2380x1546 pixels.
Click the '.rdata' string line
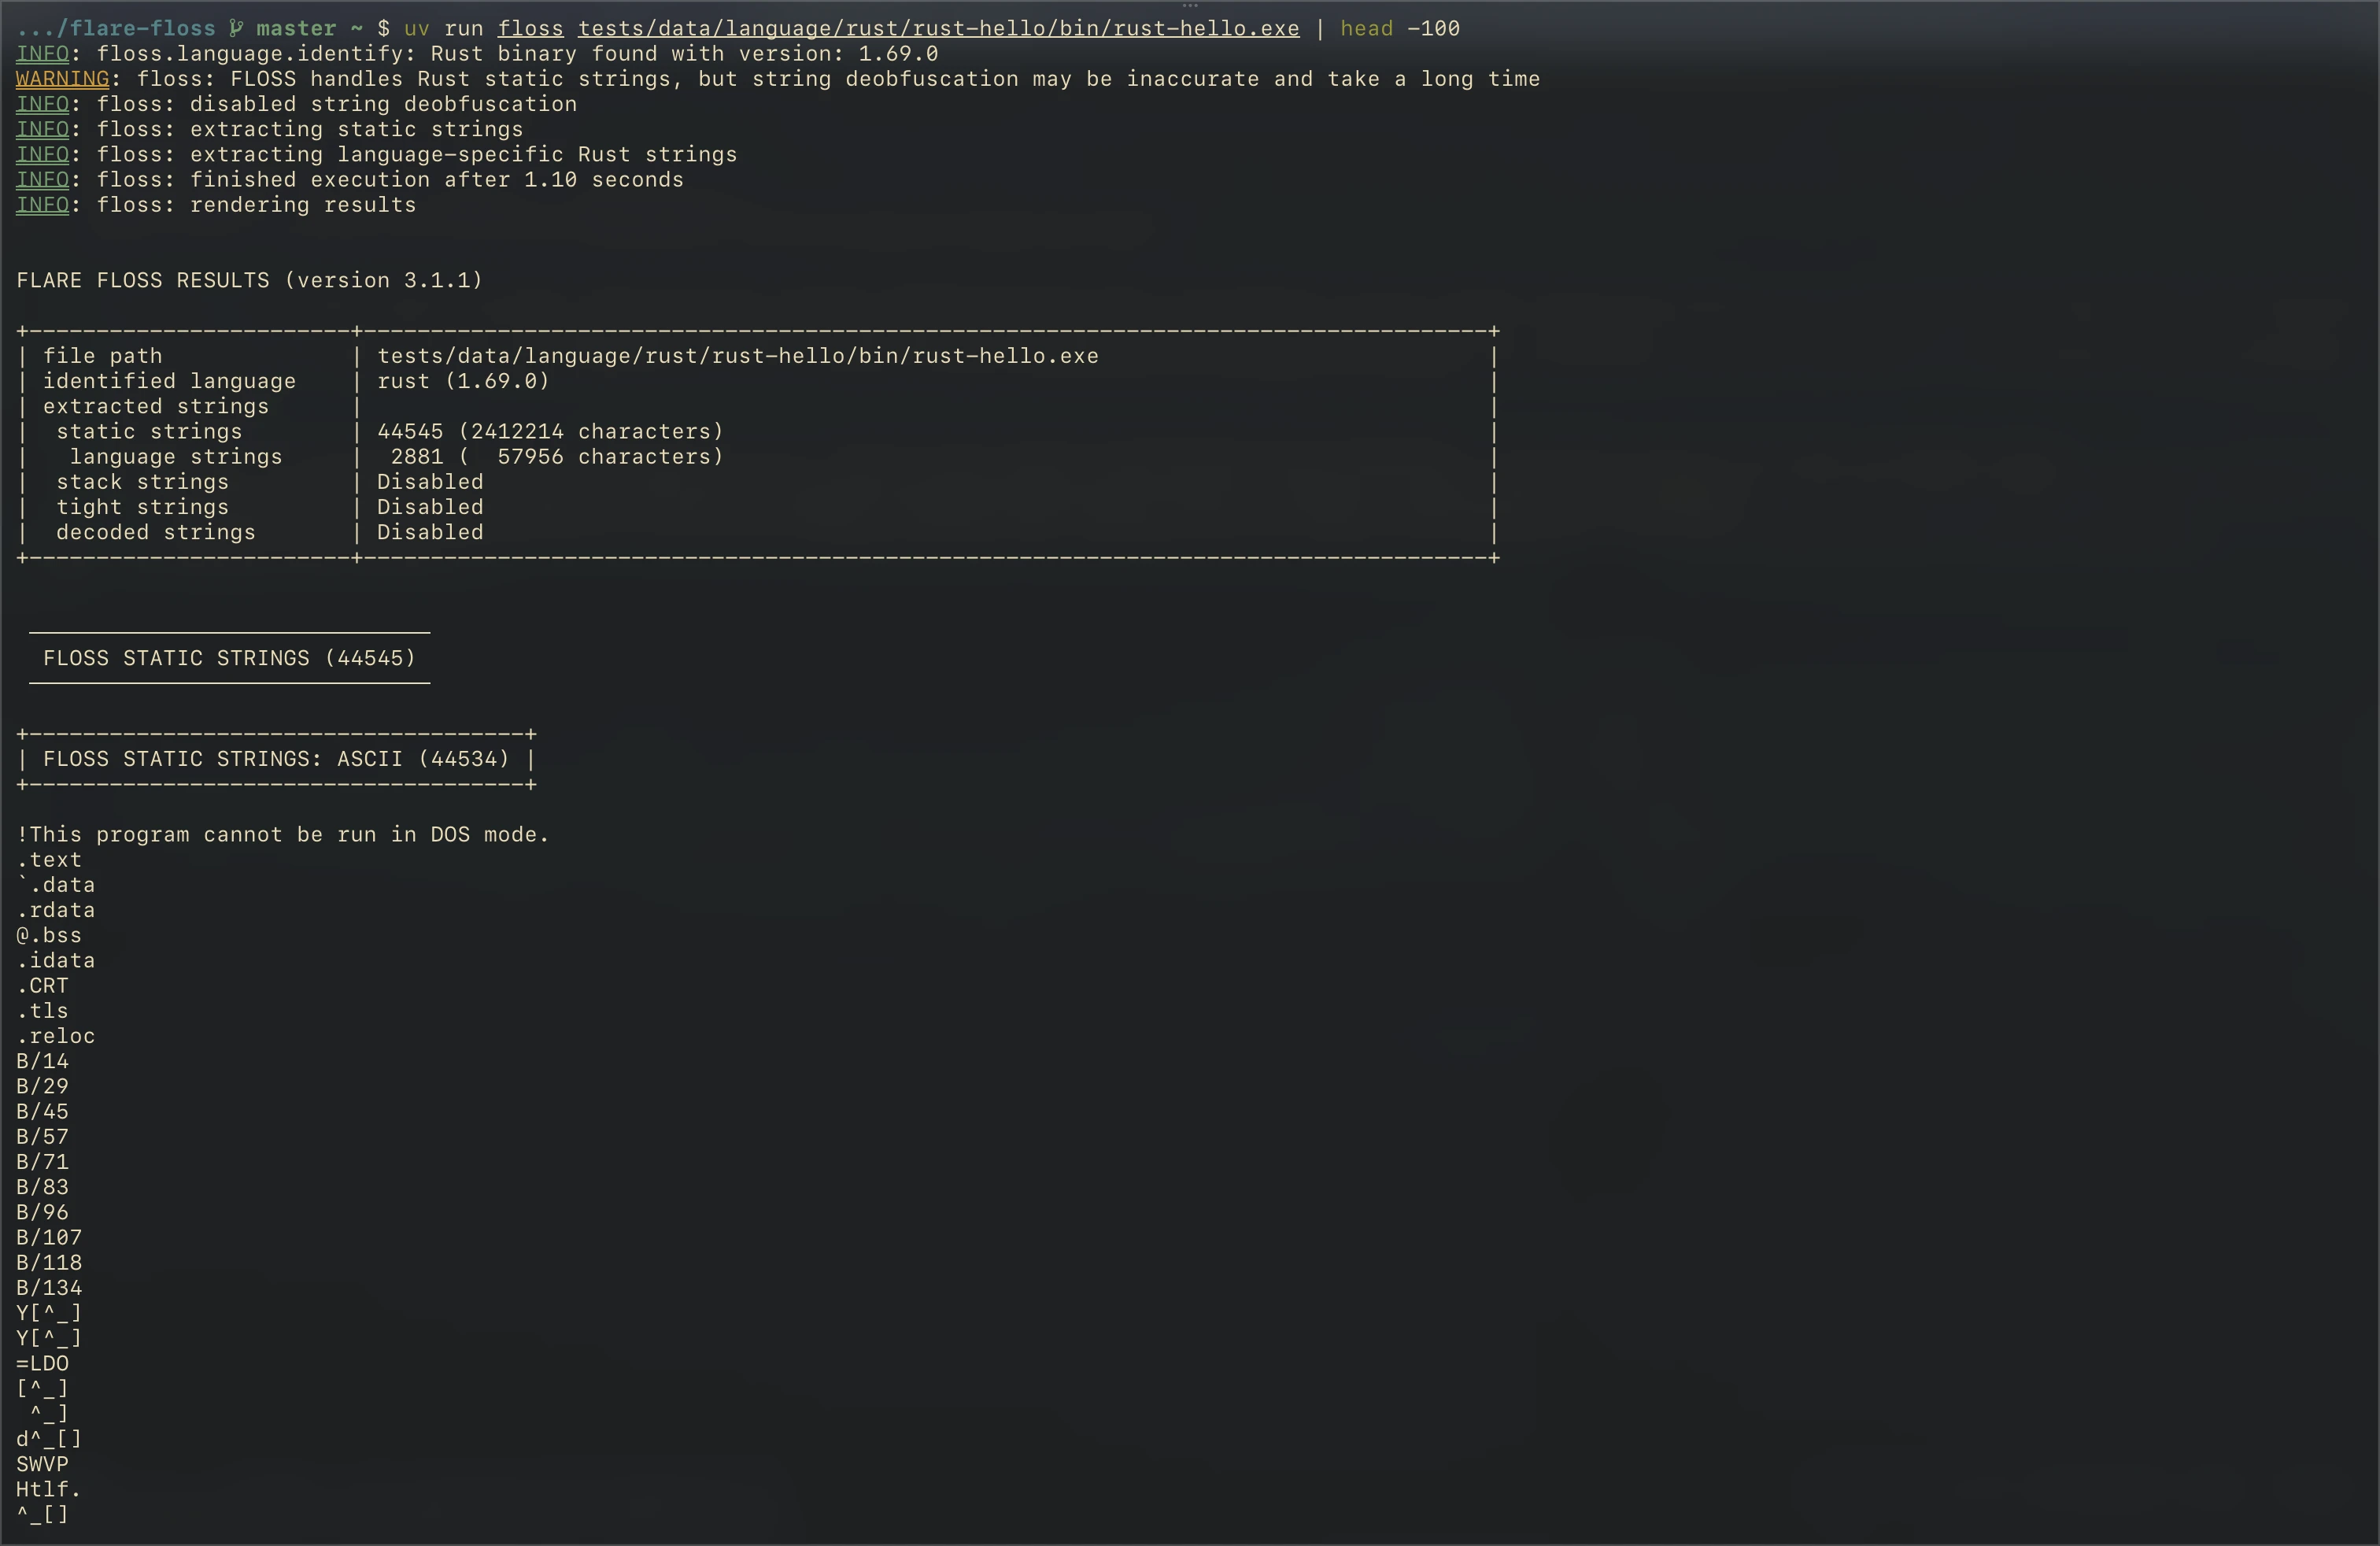[x=55, y=910]
